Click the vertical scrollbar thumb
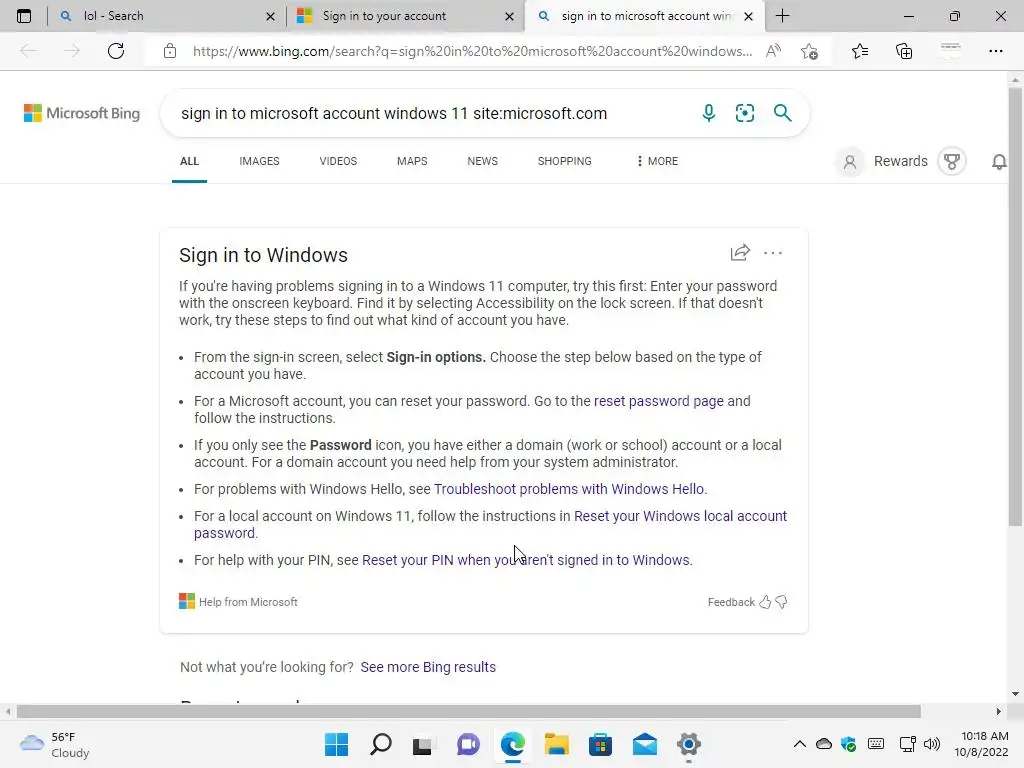The height and width of the screenshot is (768, 1024). (x=1015, y=306)
